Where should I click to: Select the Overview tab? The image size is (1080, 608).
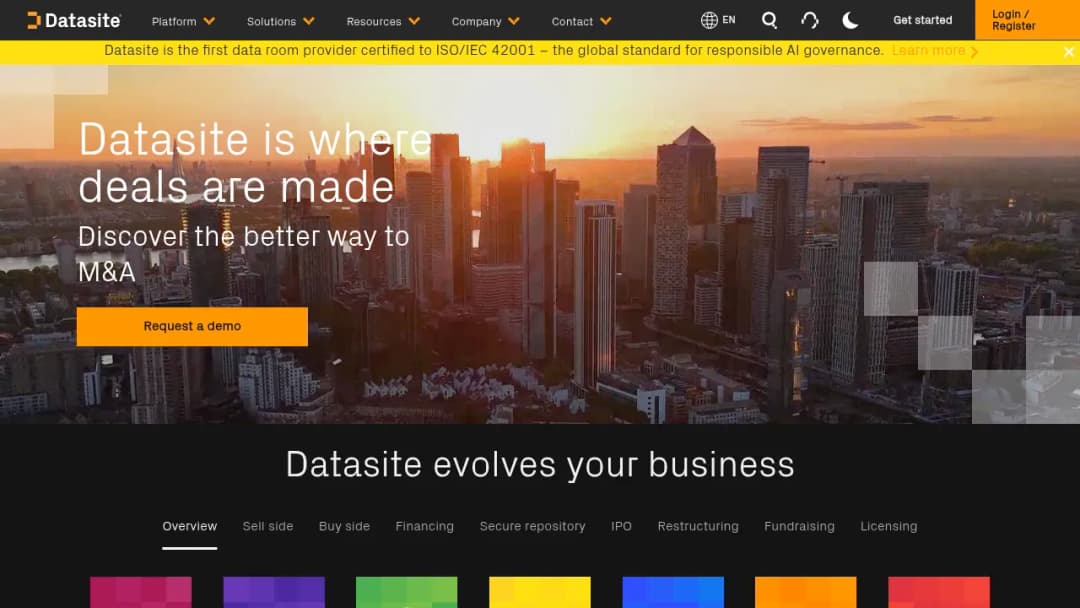click(x=189, y=527)
